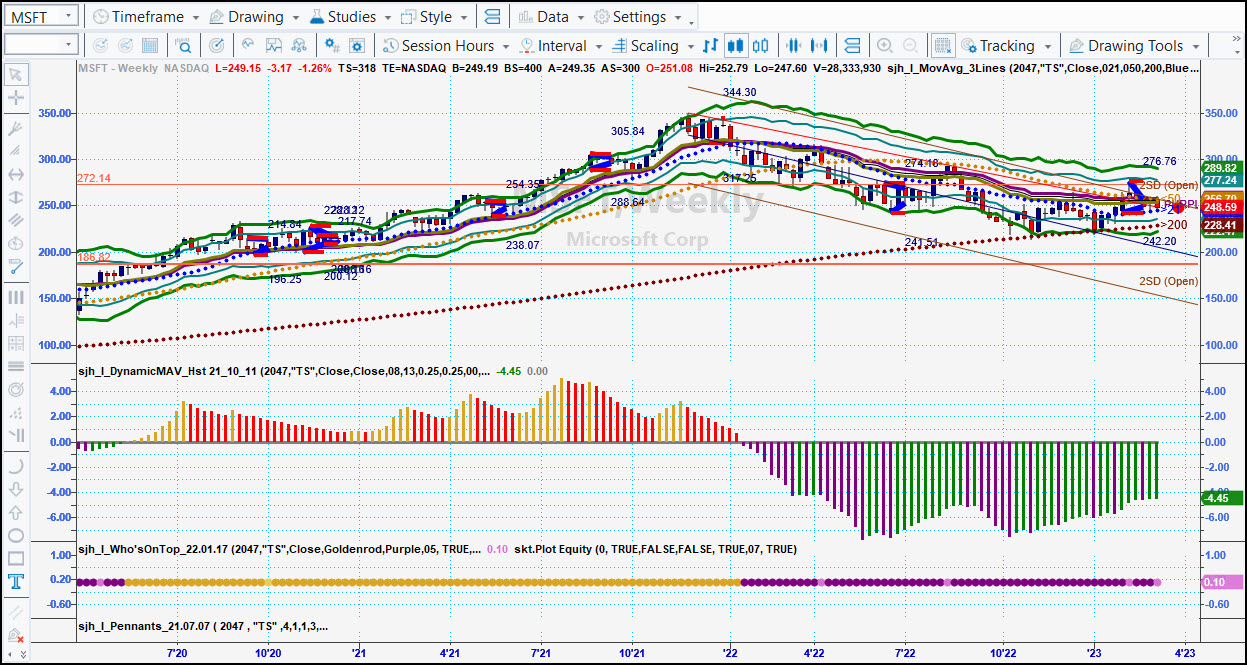1247x665 pixels.
Task: Click the calendar grid toolbar icon
Action: (x=150, y=45)
